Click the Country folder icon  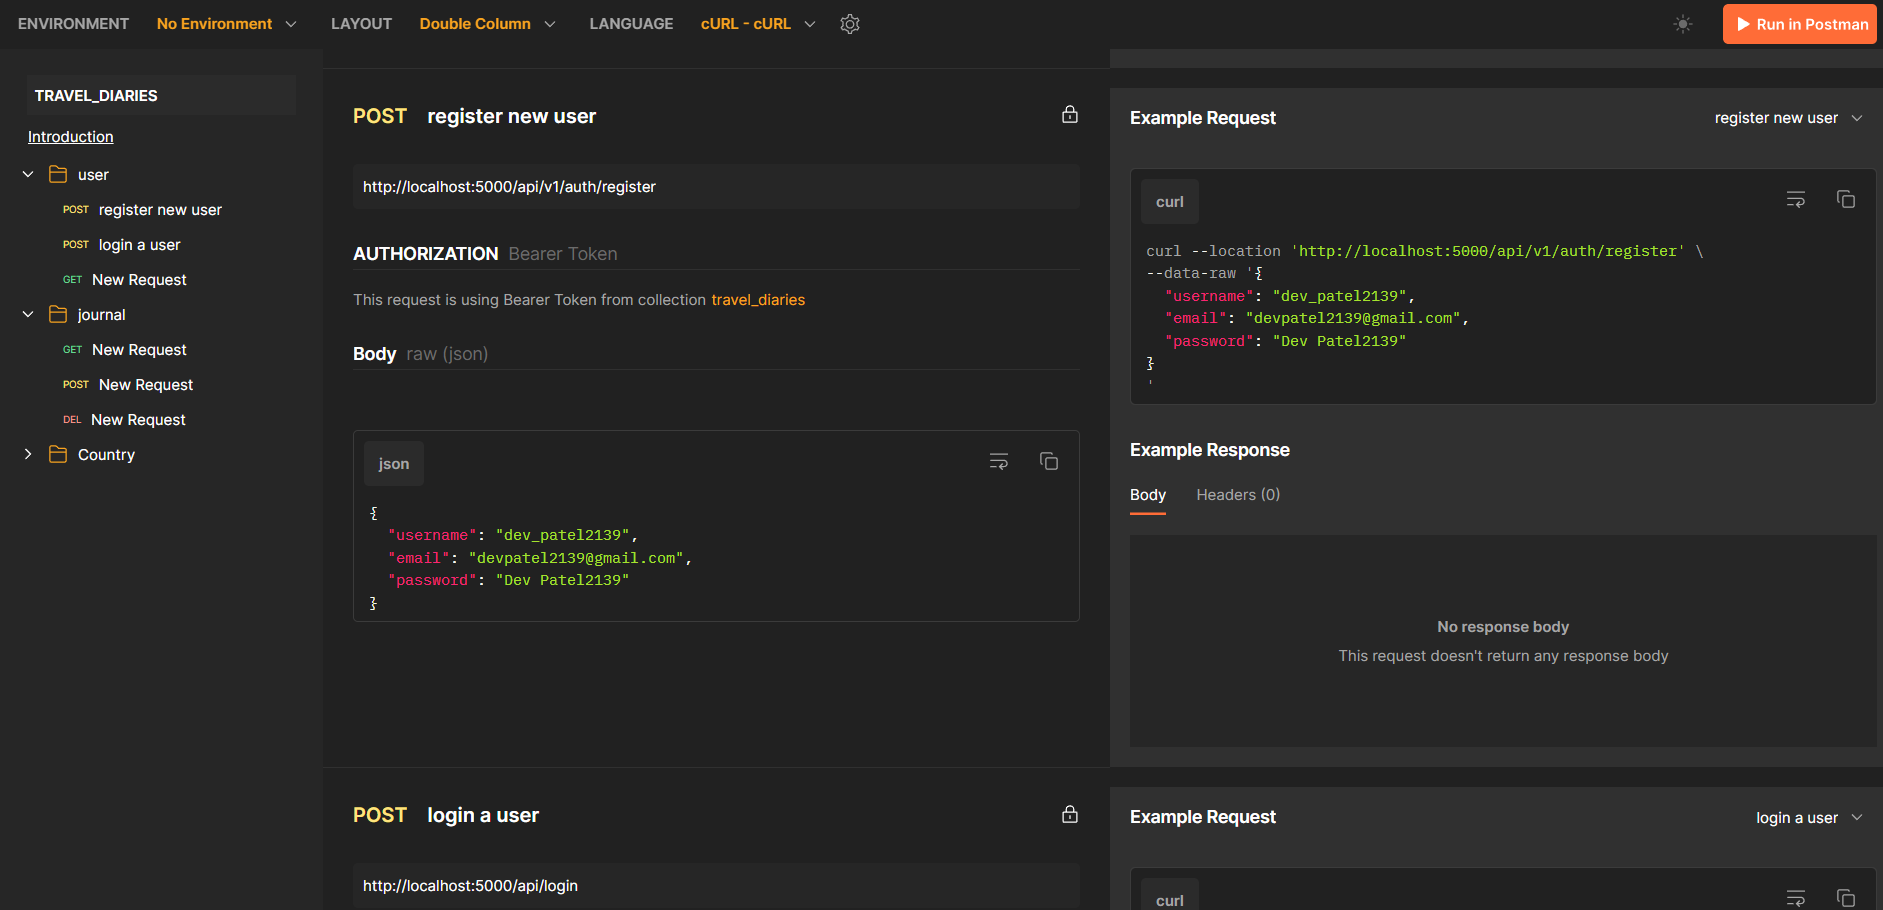(x=58, y=454)
